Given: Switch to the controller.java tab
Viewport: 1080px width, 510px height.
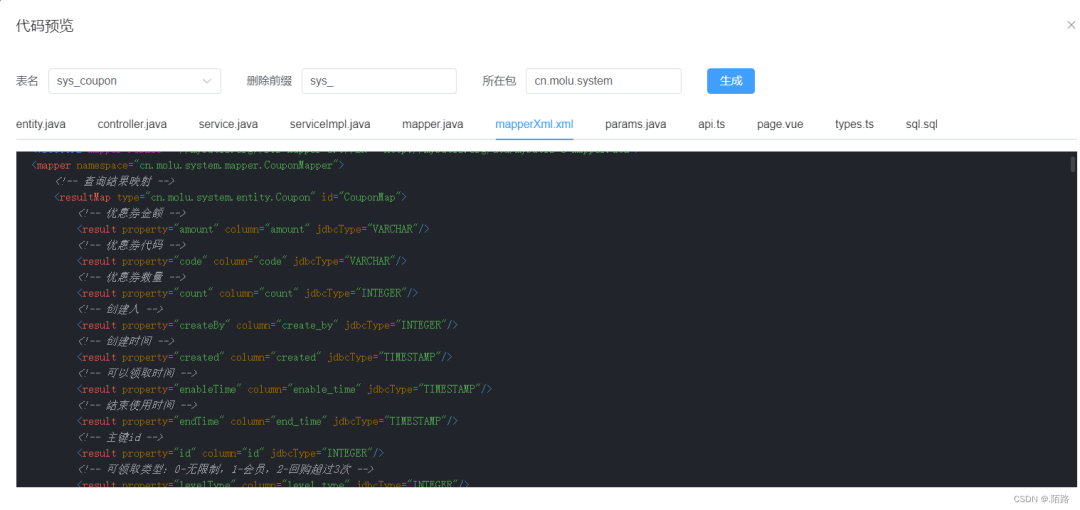Looking at the screenshot, I should click(132, 124).
